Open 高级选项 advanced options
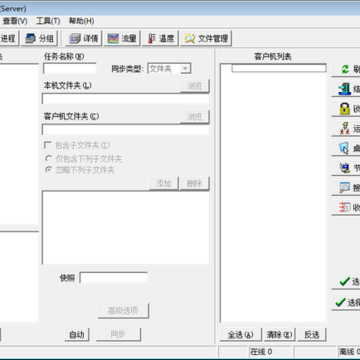The width and height of the screenshot is (360, 360). coord(123,311)
